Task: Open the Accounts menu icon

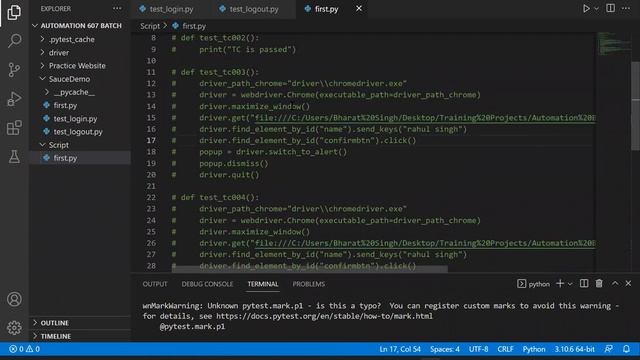Action: click(14, 299)
